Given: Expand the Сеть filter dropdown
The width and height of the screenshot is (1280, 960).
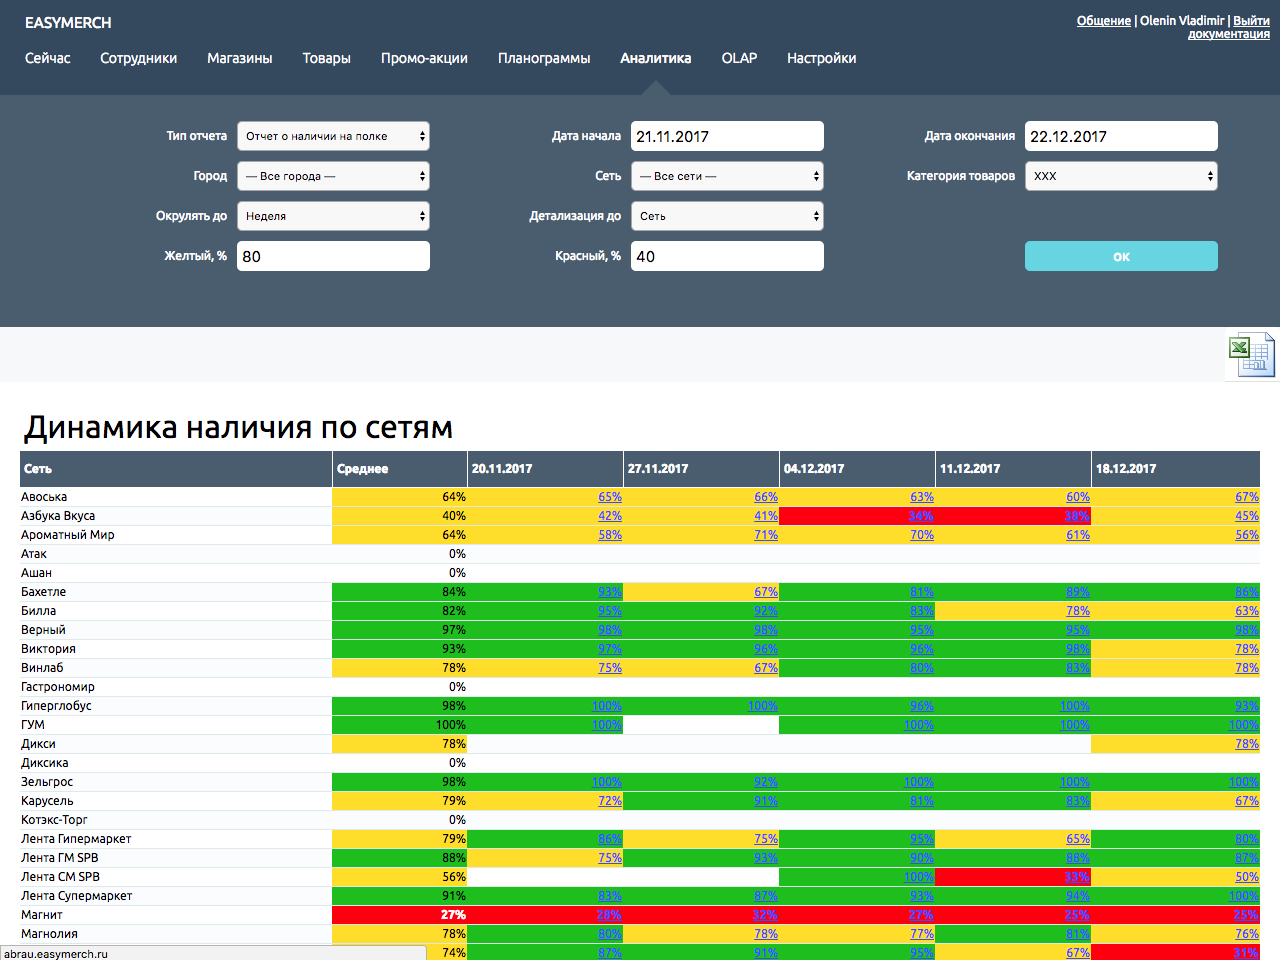Looking at the screenshot, I should coord(727,176).
